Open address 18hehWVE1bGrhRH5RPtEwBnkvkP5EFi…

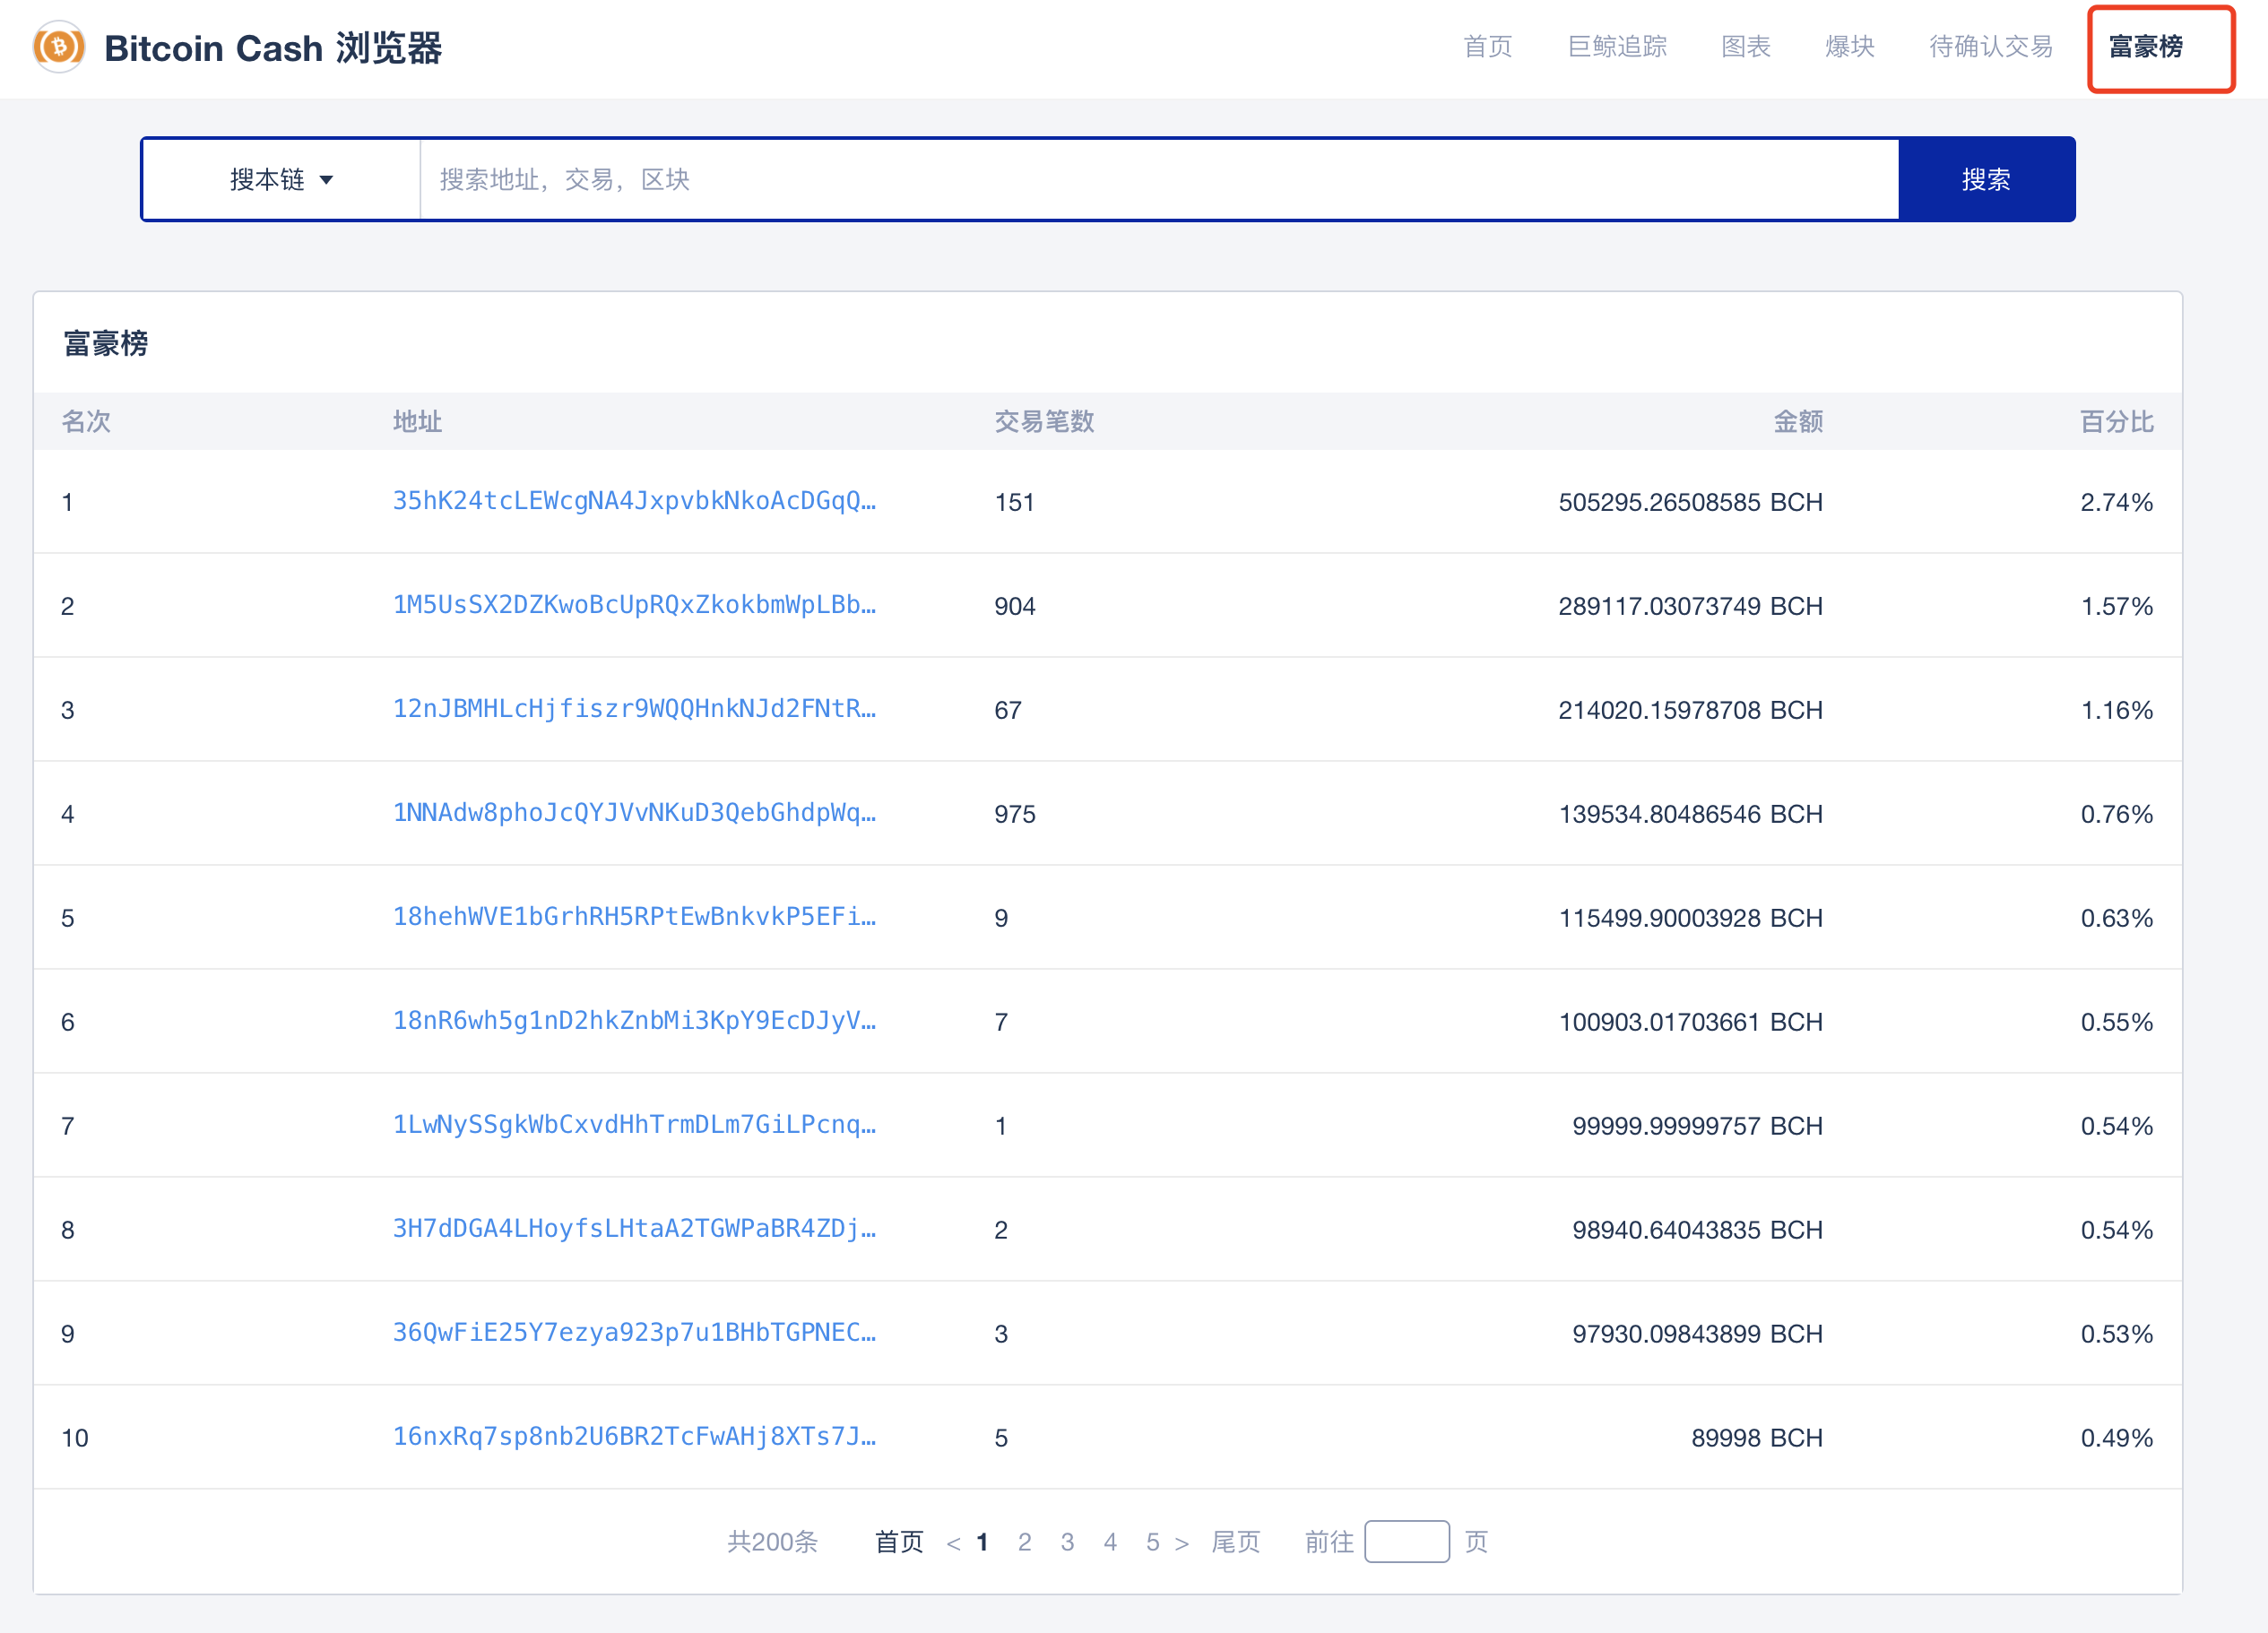click(634, 917)
